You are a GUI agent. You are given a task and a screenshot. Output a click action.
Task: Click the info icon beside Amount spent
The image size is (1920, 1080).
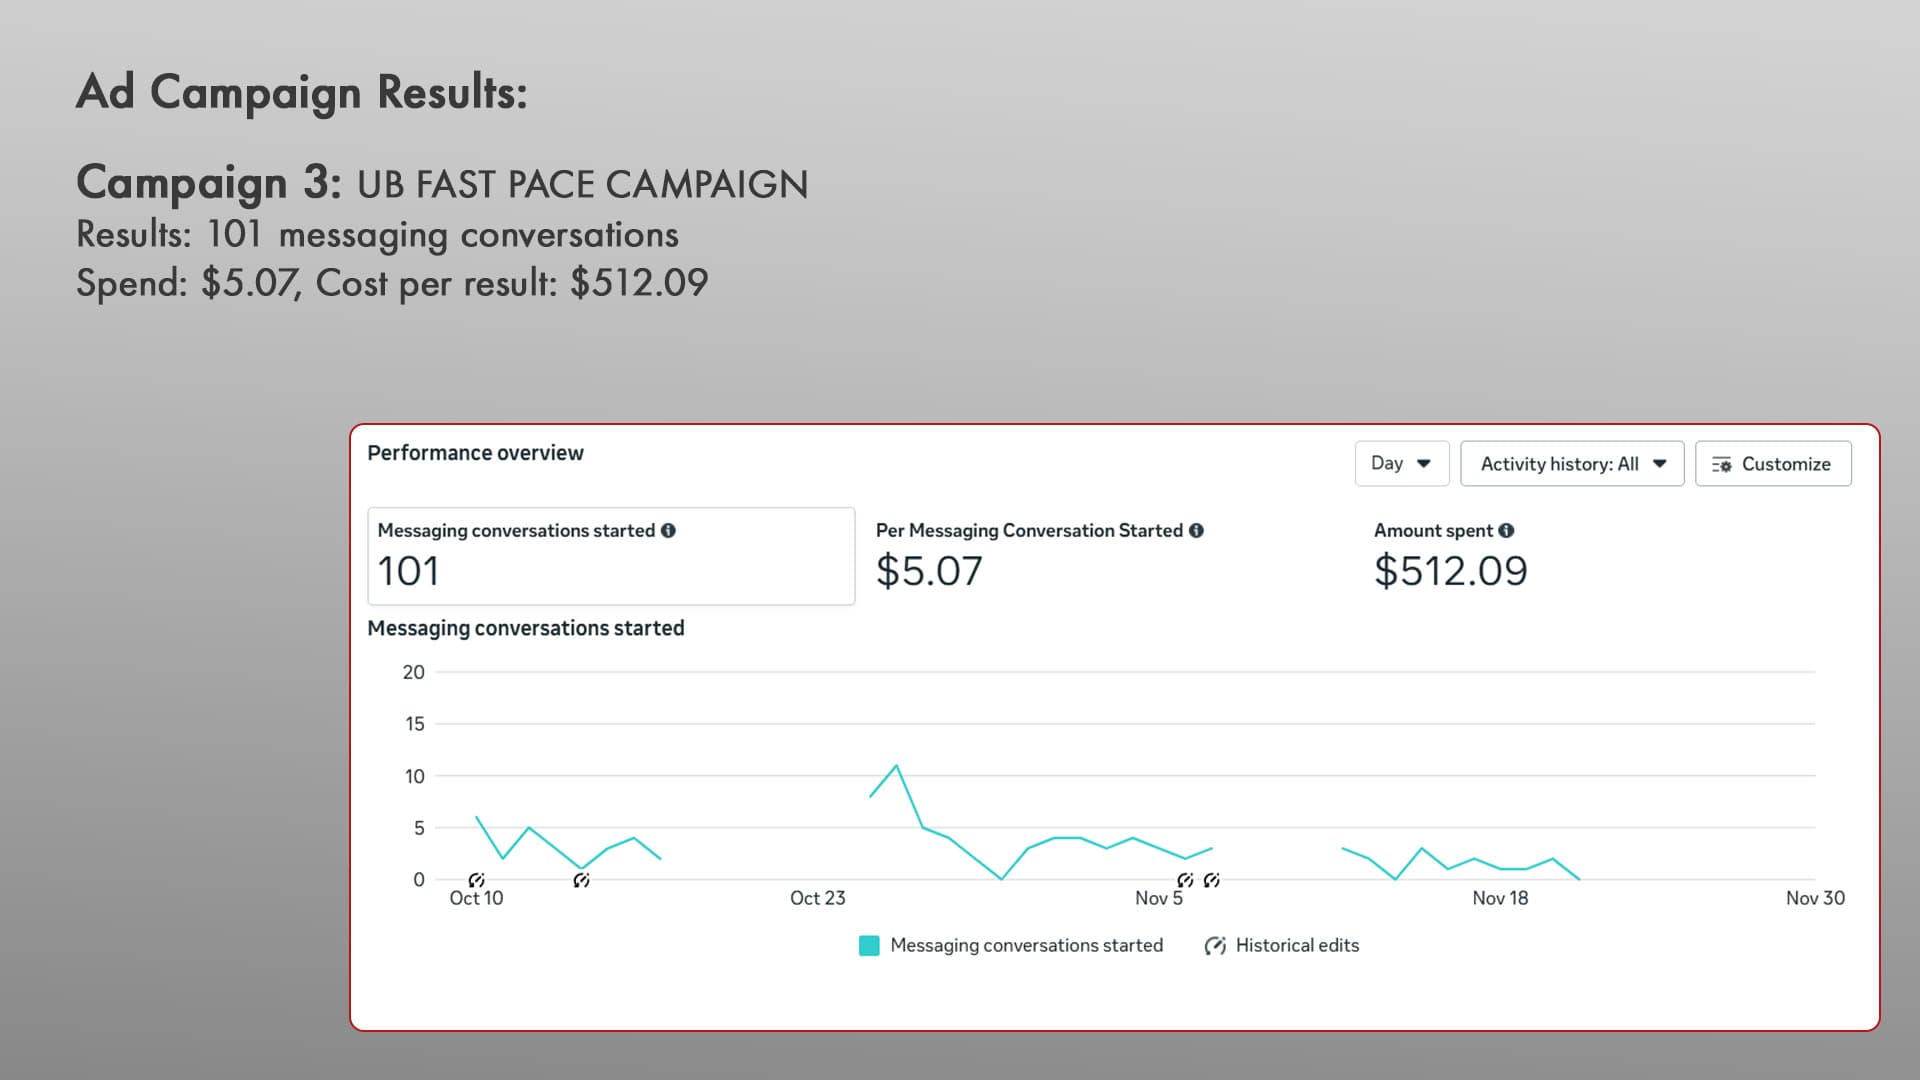tap(1506, 531)
